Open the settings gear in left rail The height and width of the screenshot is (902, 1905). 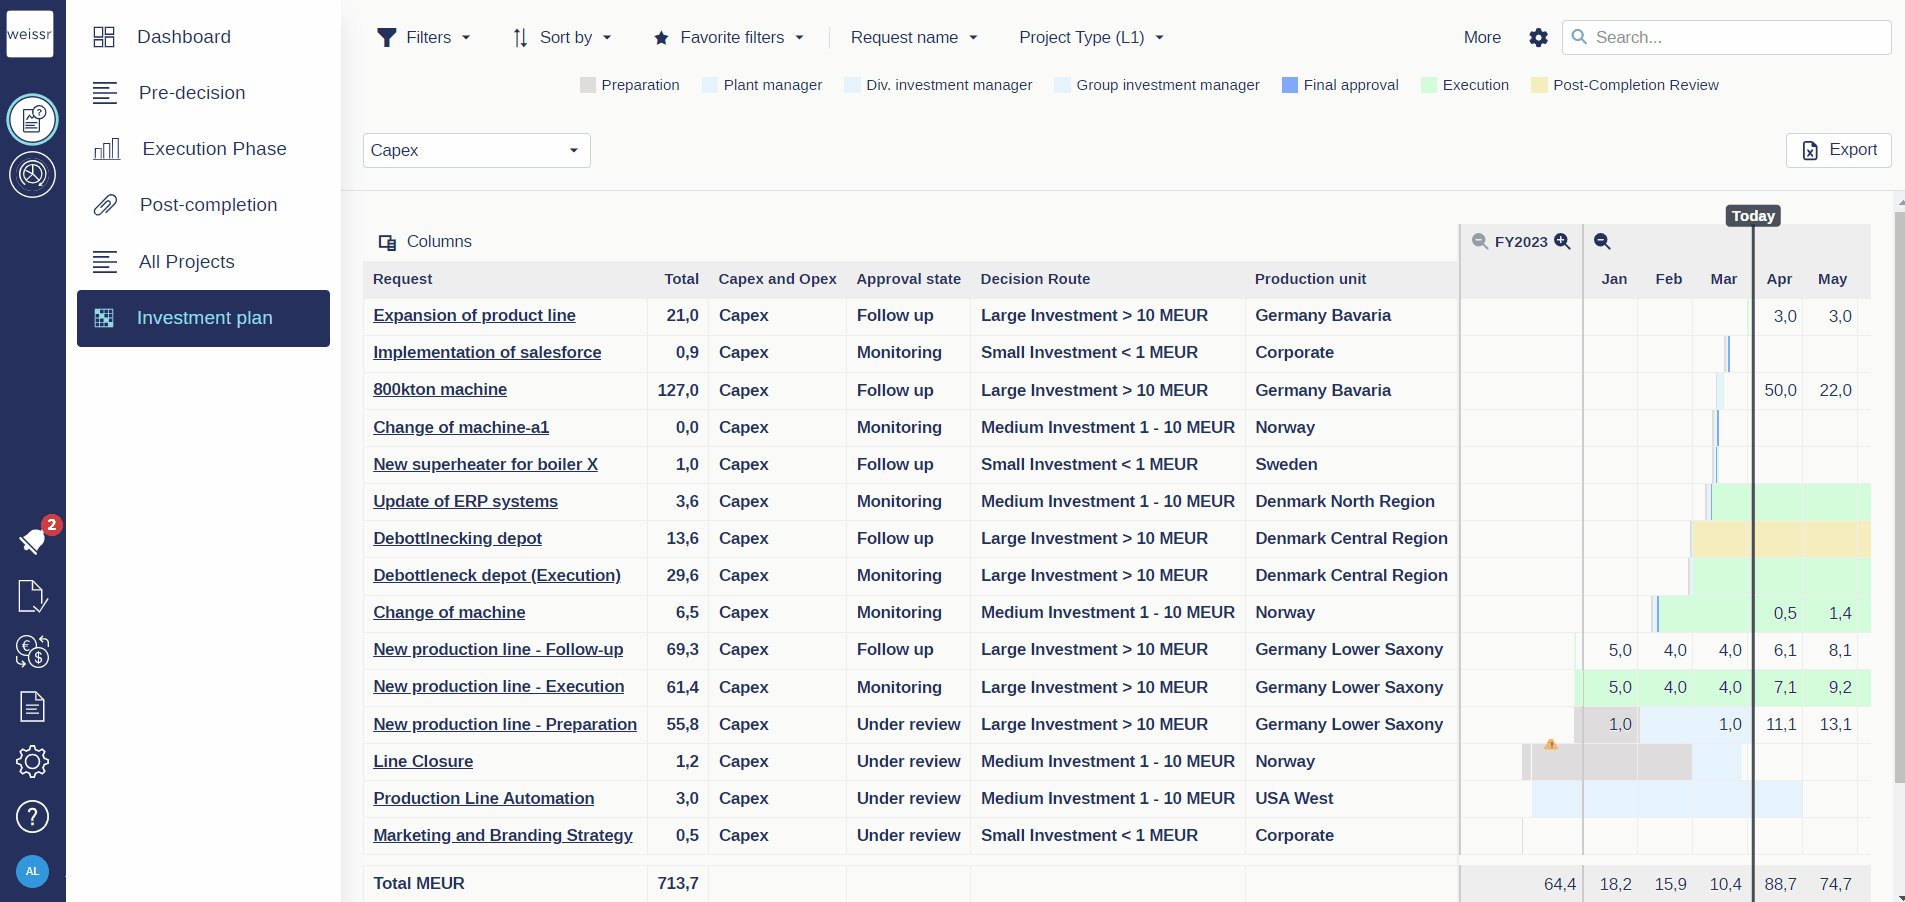(x=33, y=762)
